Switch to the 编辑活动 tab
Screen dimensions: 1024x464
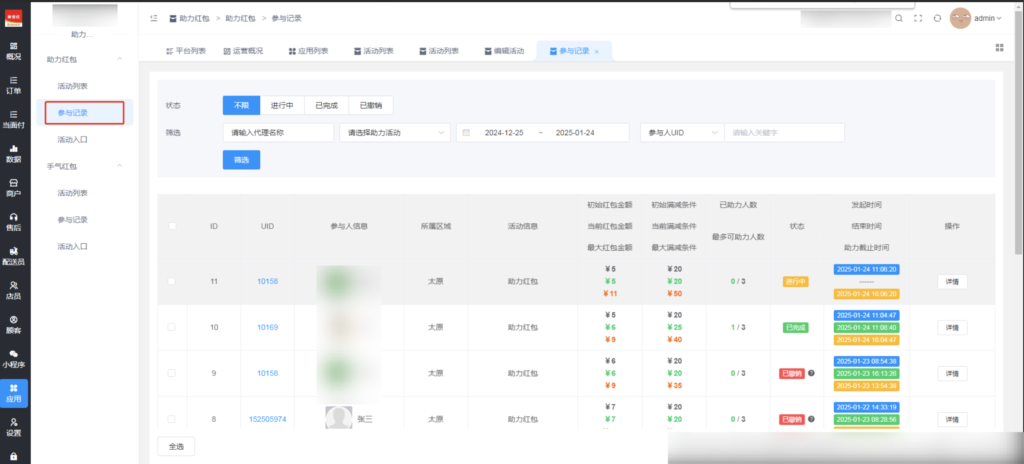click(x=504, y=51)
